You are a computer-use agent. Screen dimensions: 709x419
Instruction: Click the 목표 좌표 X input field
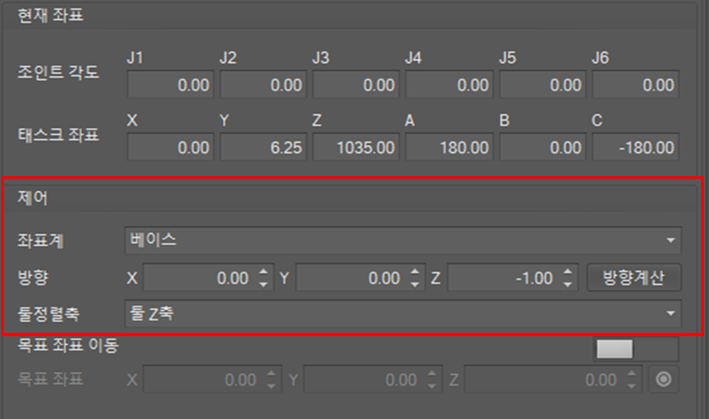[200, 380]
